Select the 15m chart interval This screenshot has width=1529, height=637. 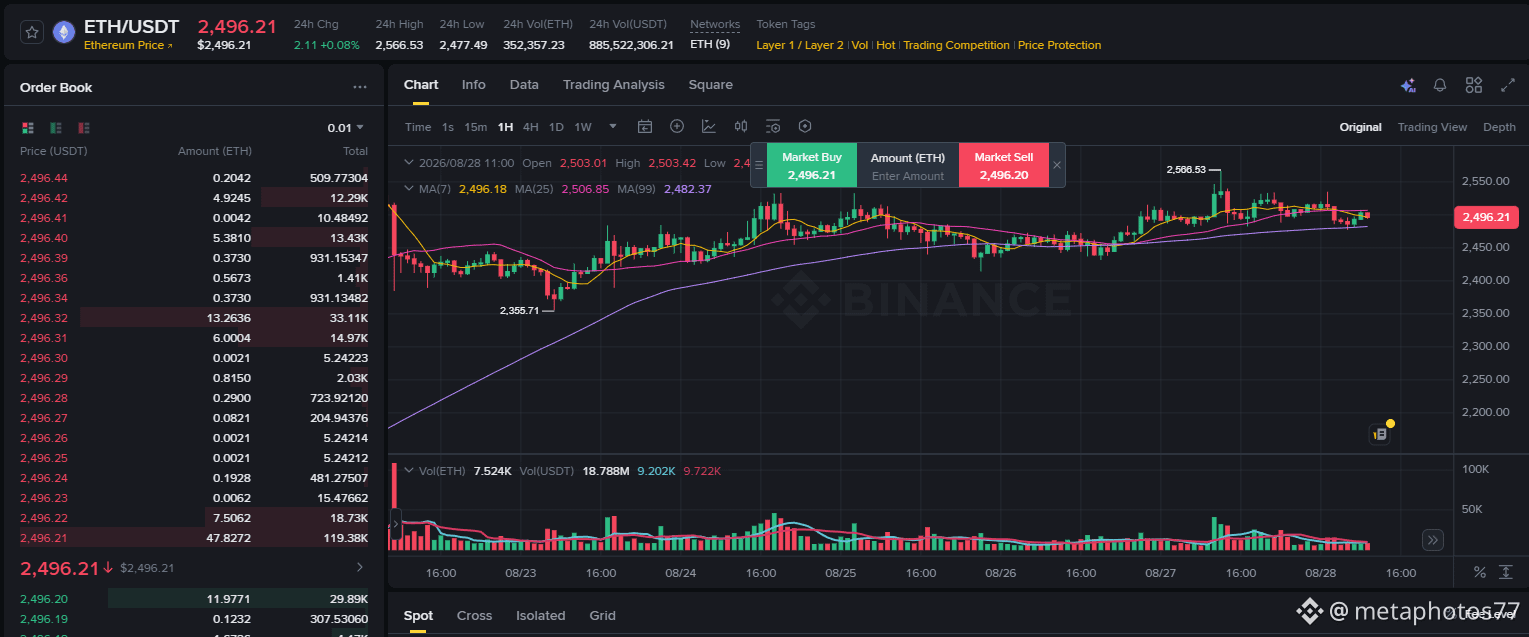pyautogui.click(x=476, y=127)
